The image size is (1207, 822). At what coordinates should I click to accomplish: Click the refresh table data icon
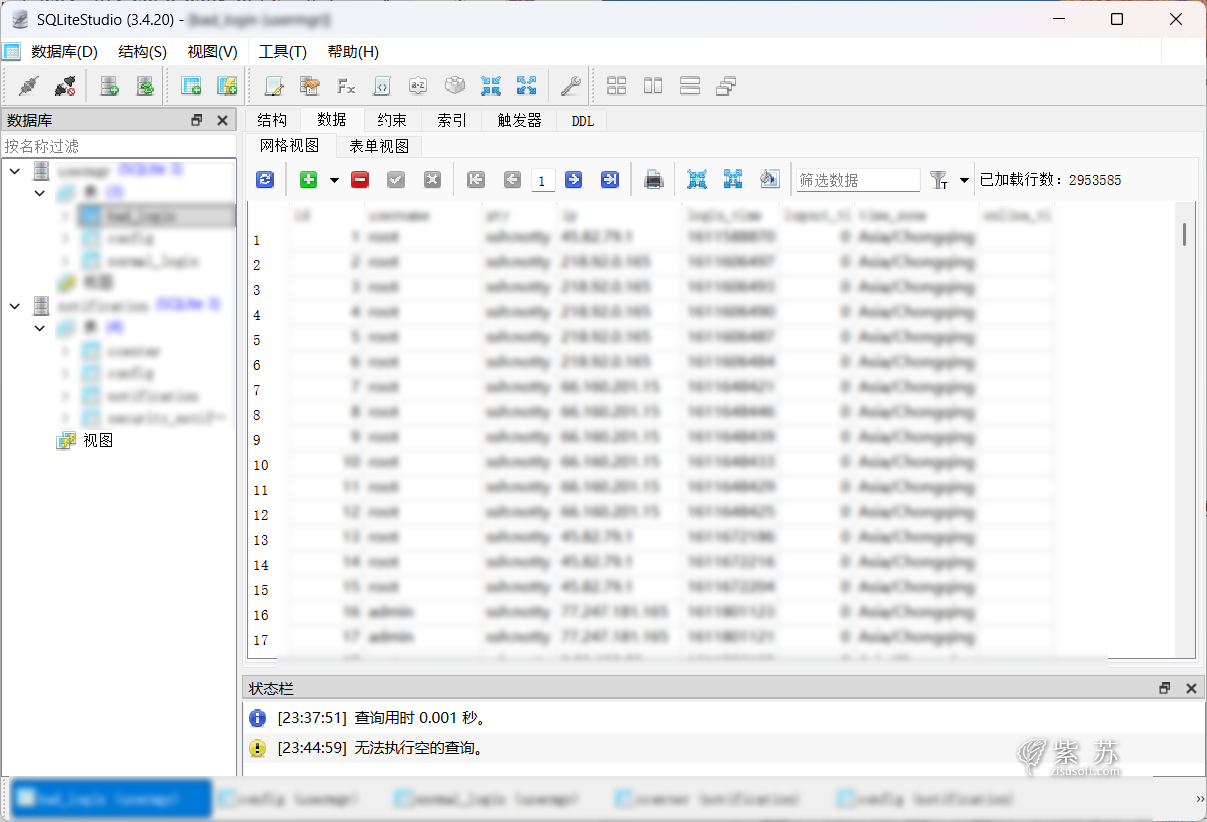[x=265, y=180]
